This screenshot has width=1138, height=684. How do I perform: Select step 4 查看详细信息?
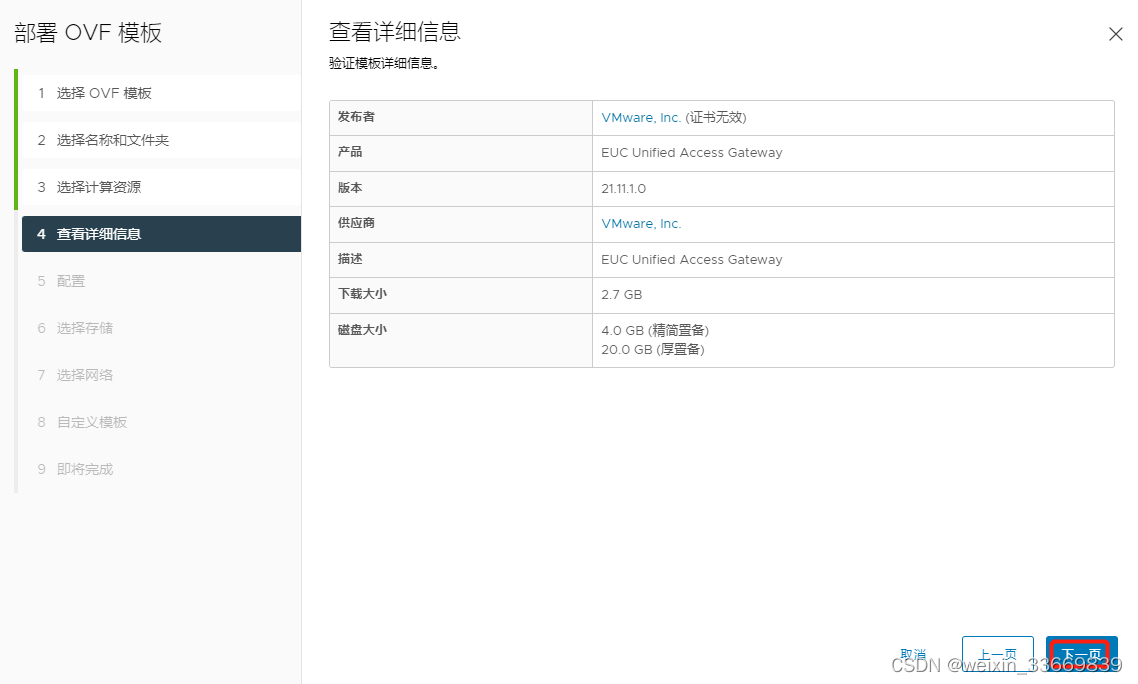click(161, 234)
